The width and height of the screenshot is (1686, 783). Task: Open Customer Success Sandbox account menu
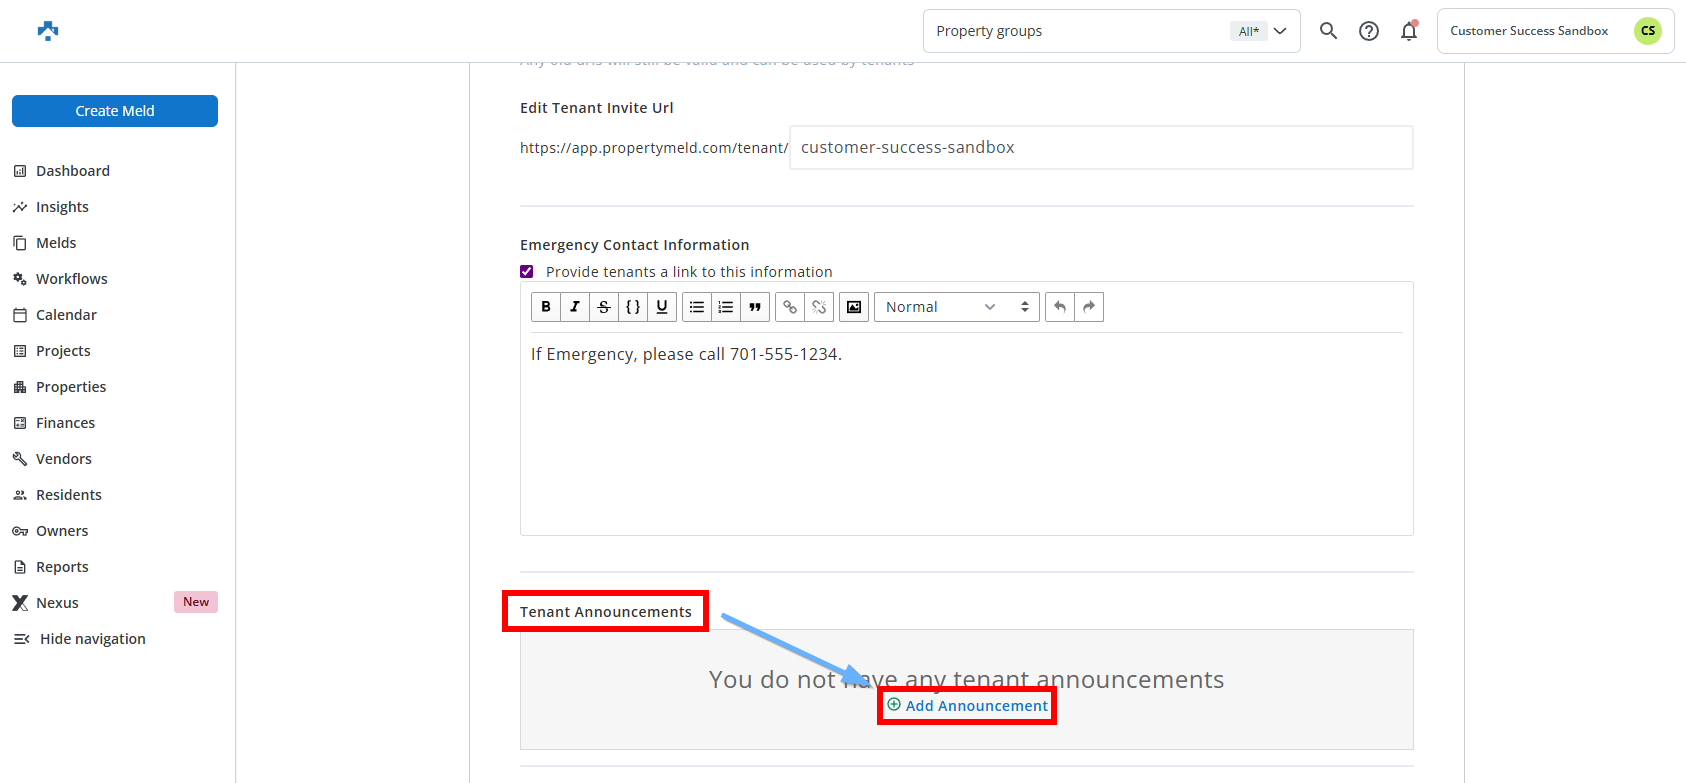pos(1554,31)
